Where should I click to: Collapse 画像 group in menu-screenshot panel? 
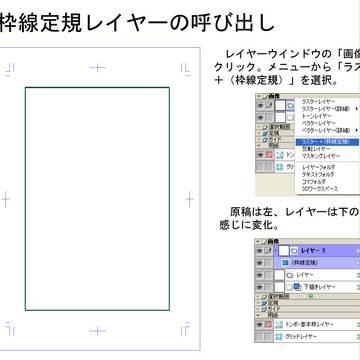pyautogui.click(x=259, y=96)
